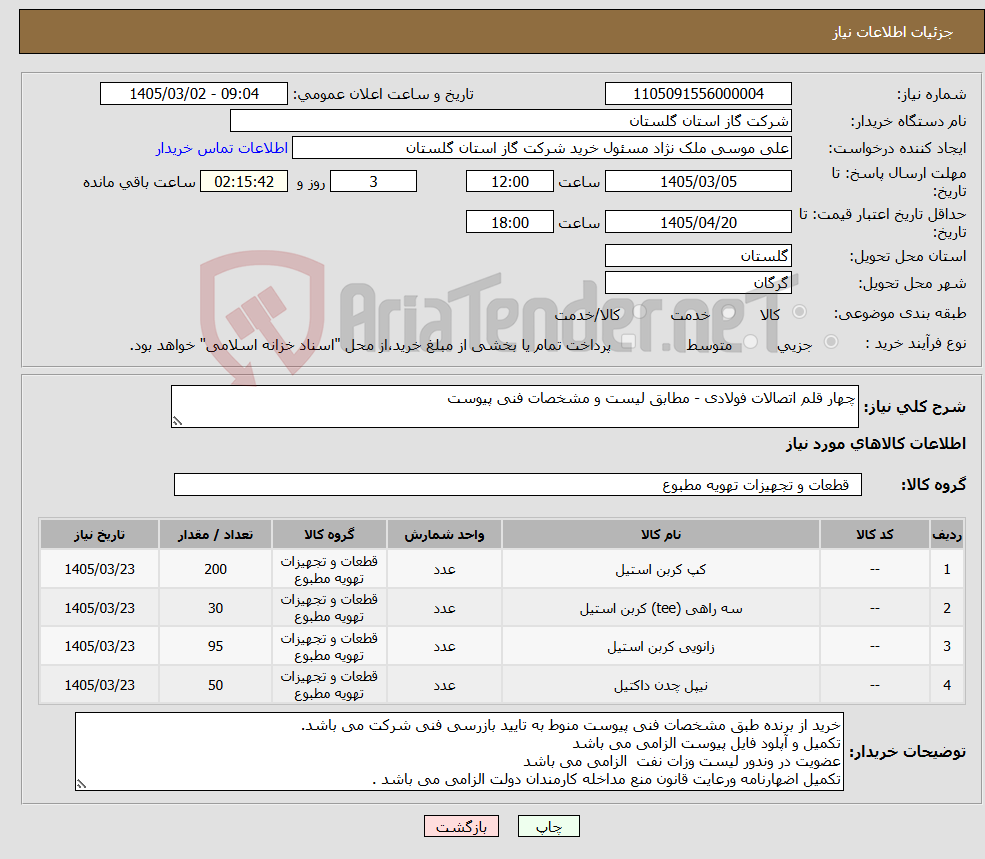985x859 pixels.
Task: Click the delivery city field گرگان
Action: 698,283
